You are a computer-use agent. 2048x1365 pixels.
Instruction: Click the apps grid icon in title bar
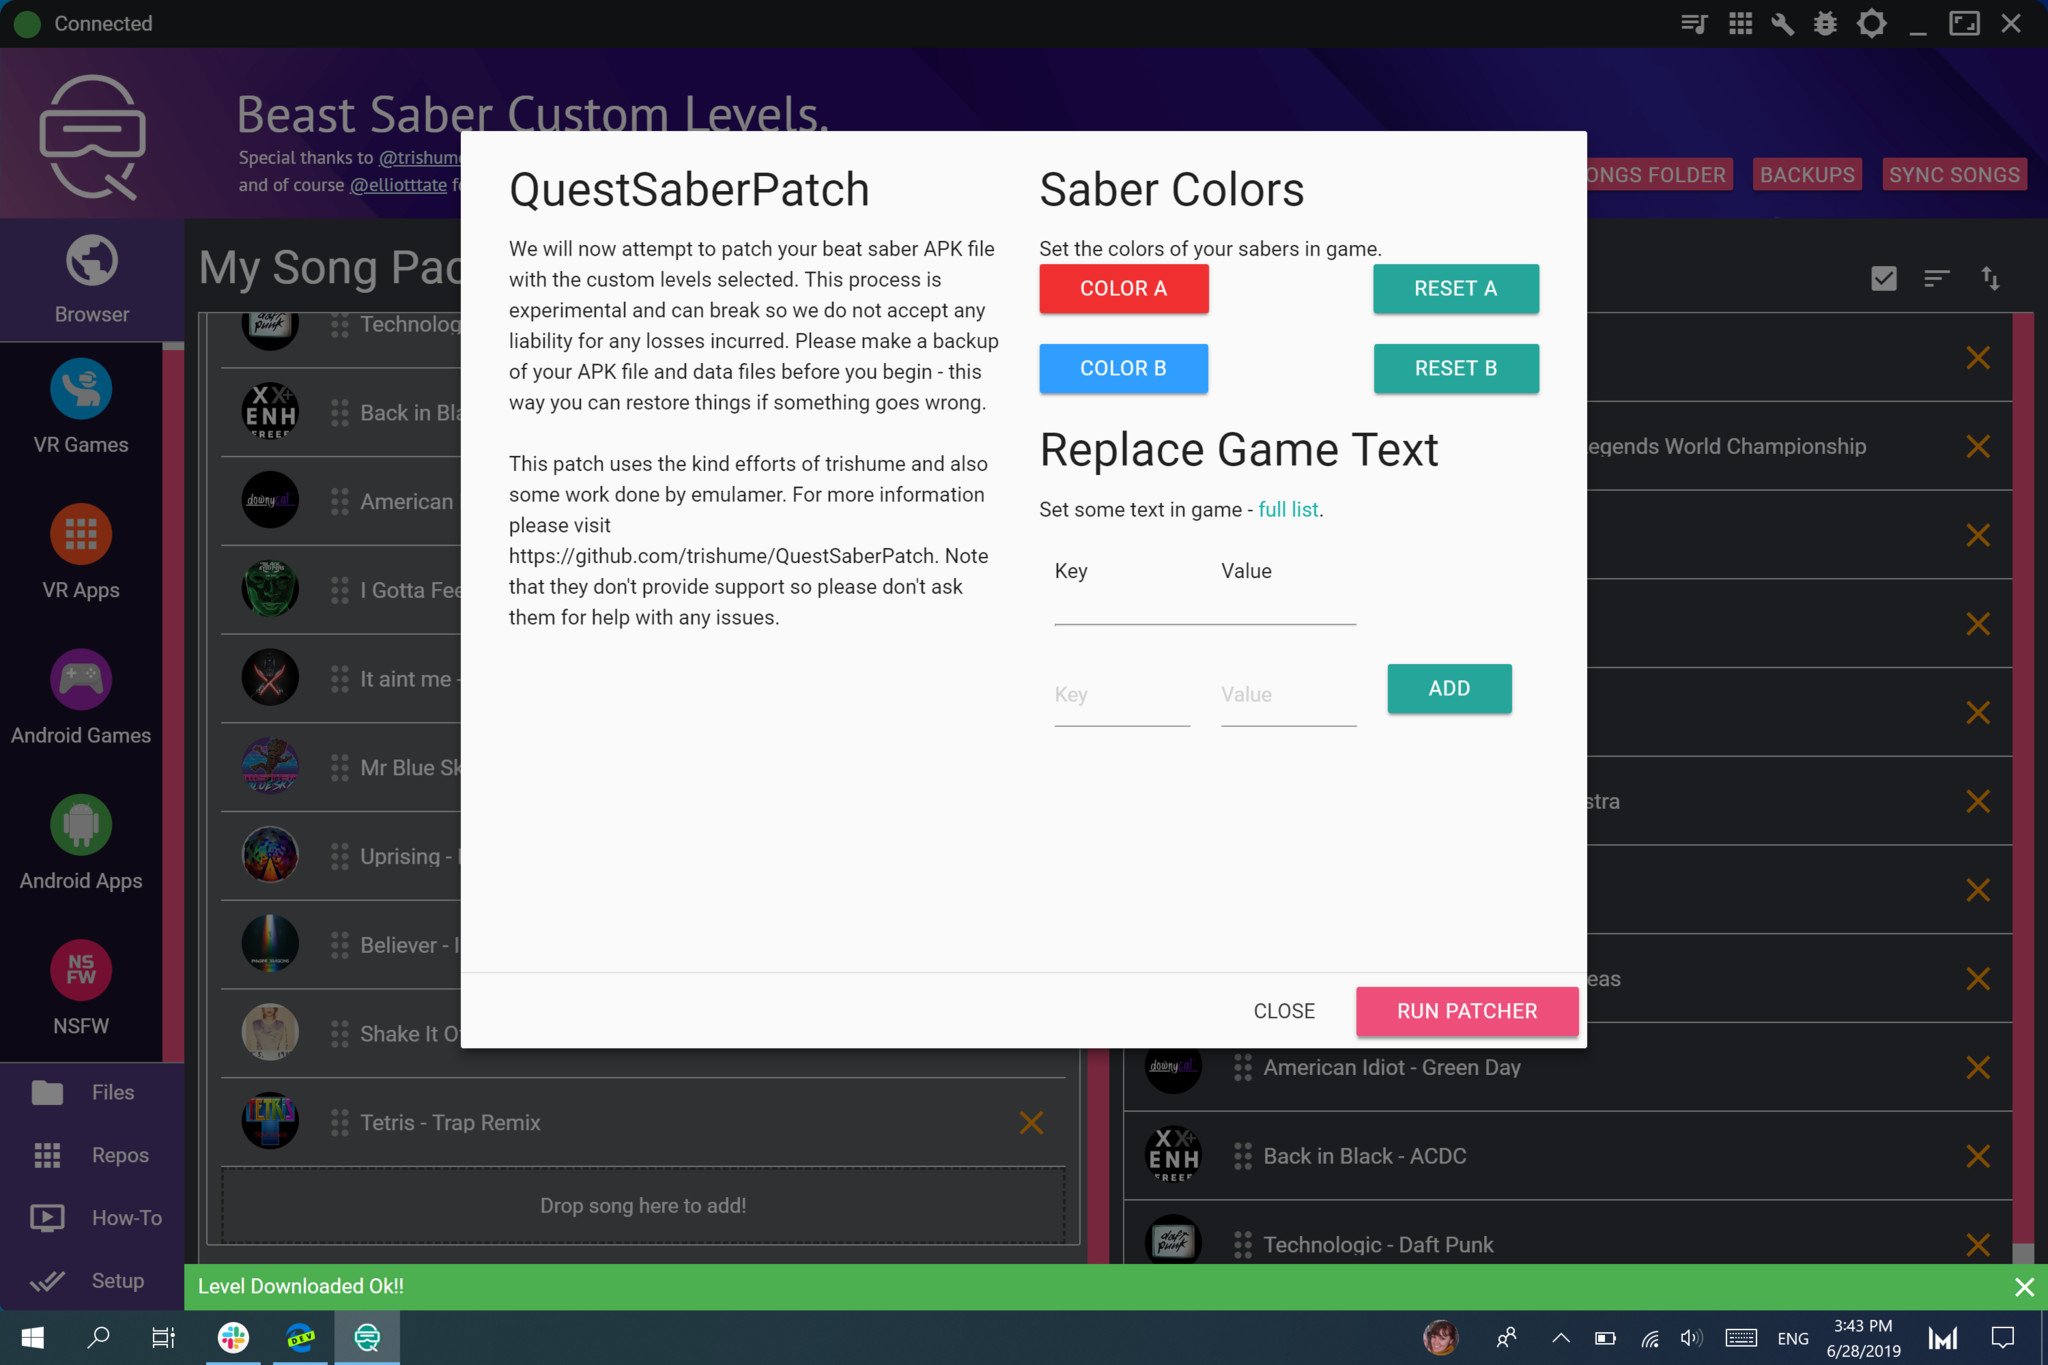[x=1740, y=23]
